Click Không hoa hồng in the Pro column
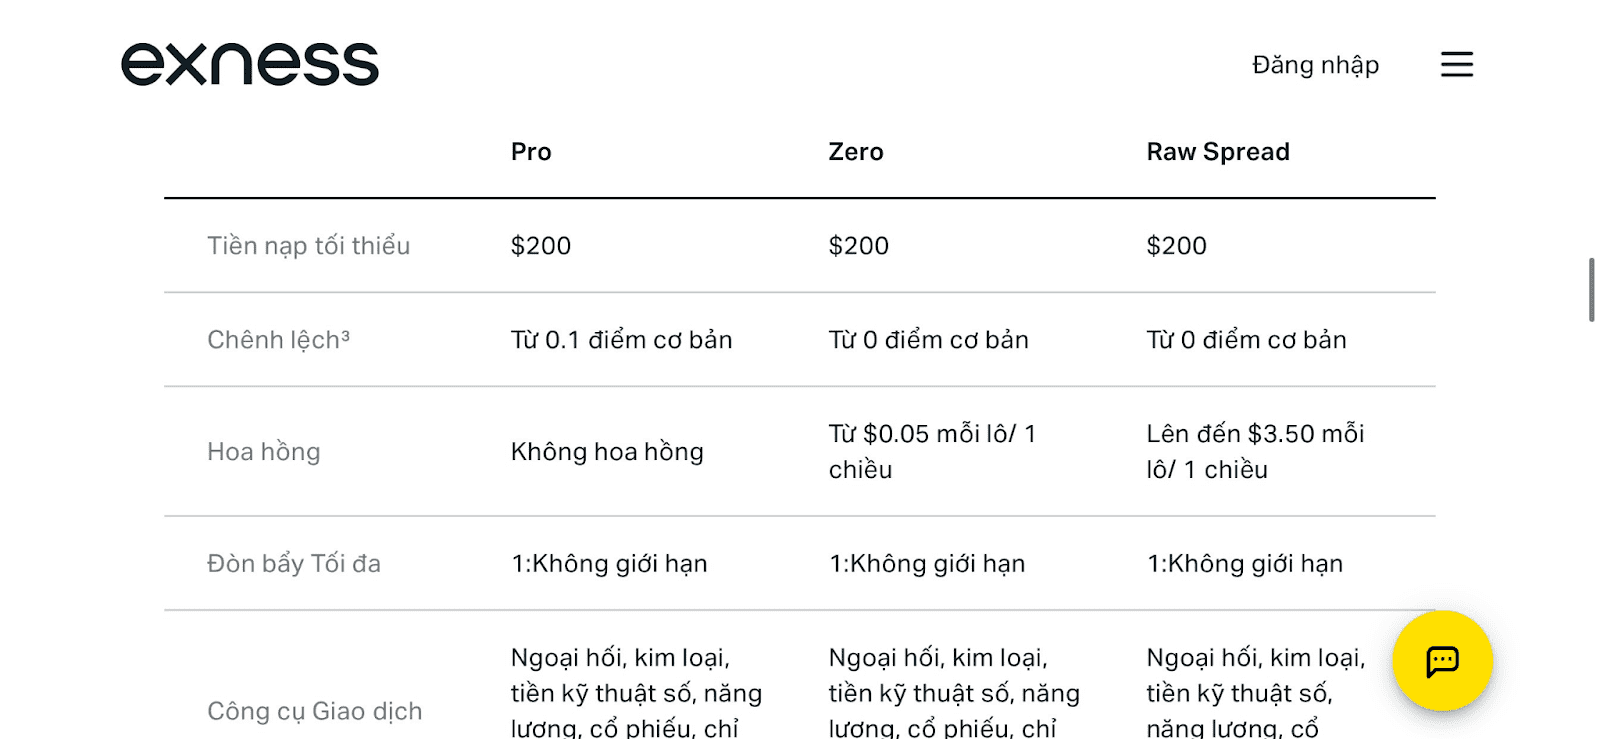 pyautogui.click(x=606, y=451)
